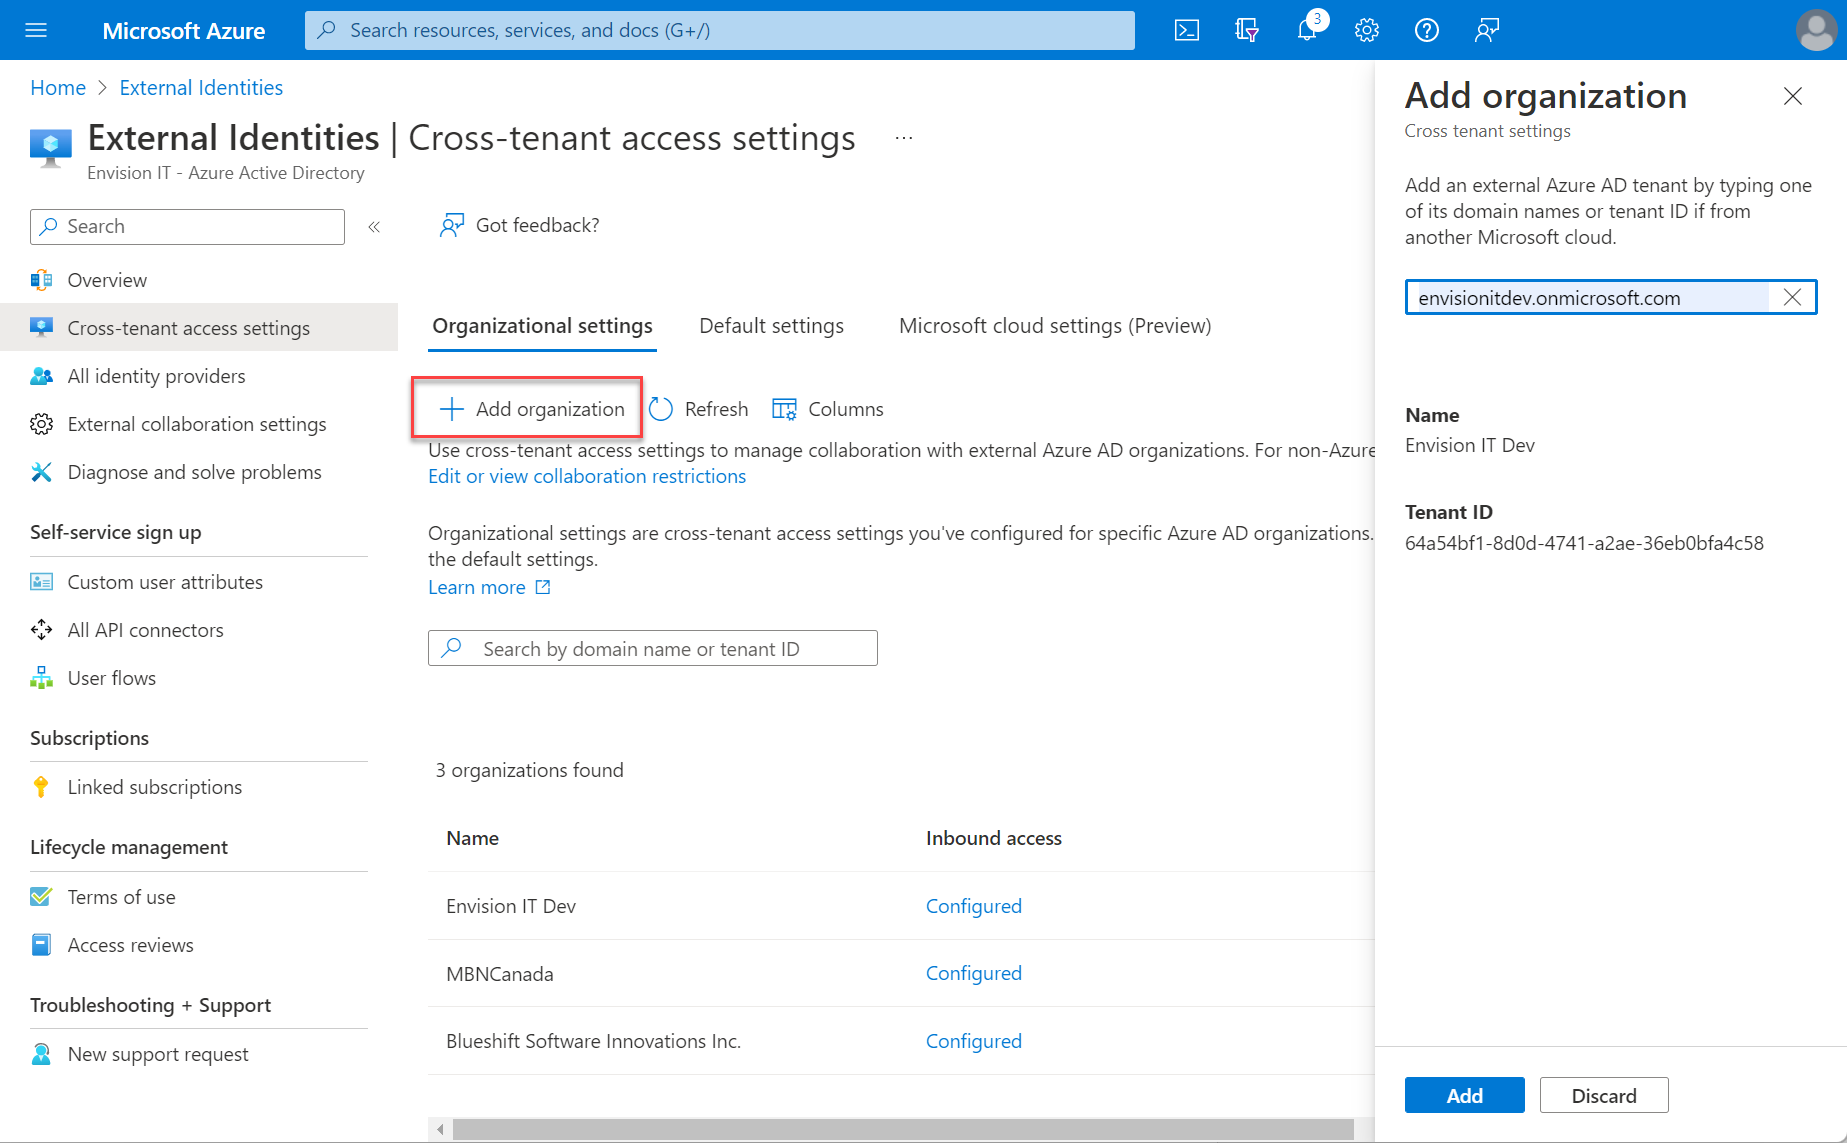
Task: Open Cross-tenant access settings in sidebar
Action: point(199,328)
